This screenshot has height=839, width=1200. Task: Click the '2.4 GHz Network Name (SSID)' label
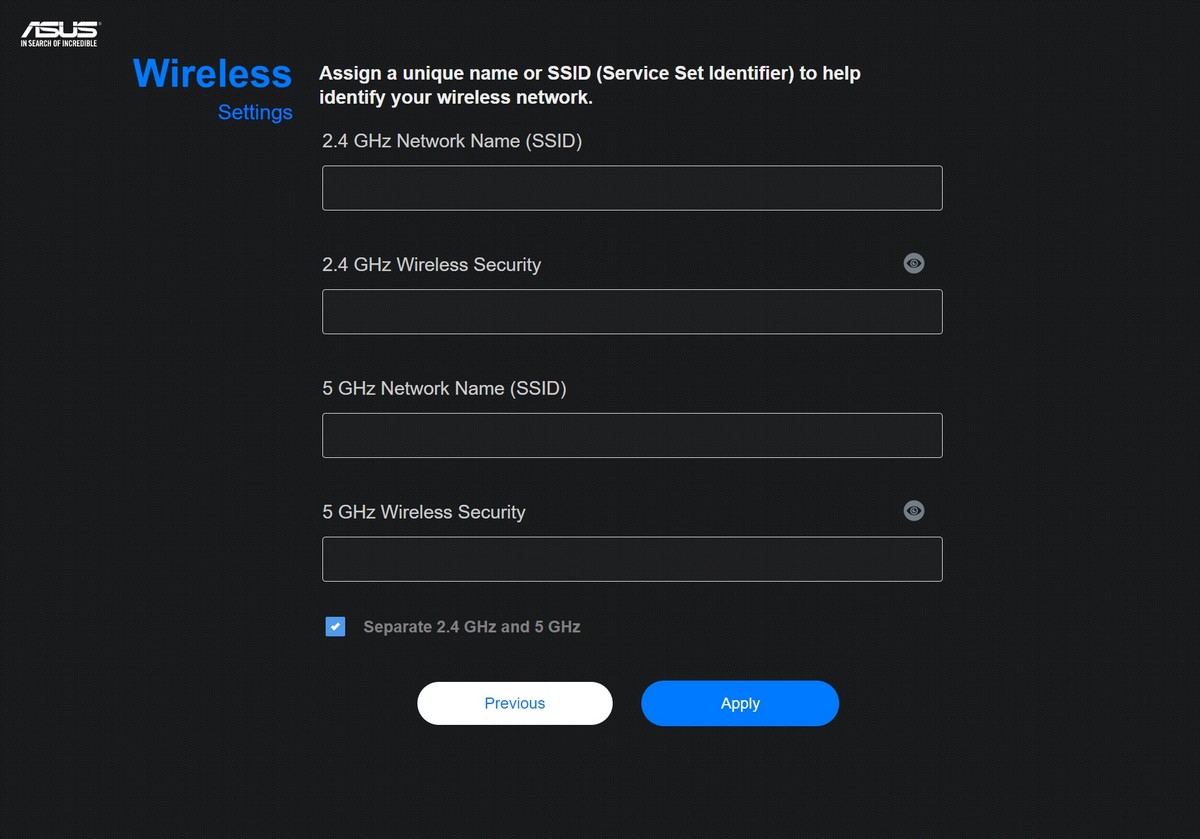pyautogui.click(x=452, y=141)
